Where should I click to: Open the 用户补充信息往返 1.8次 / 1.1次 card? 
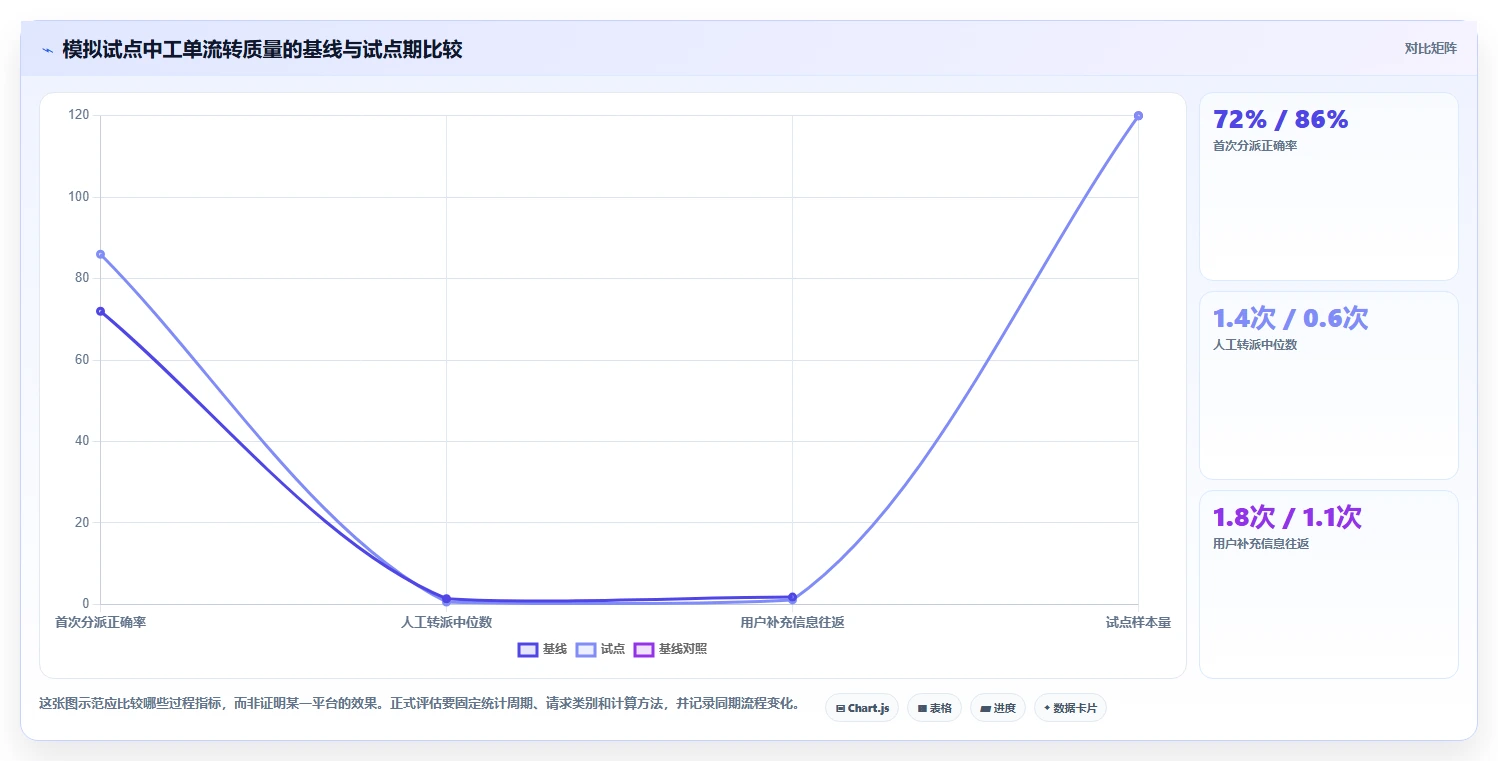1328,584
